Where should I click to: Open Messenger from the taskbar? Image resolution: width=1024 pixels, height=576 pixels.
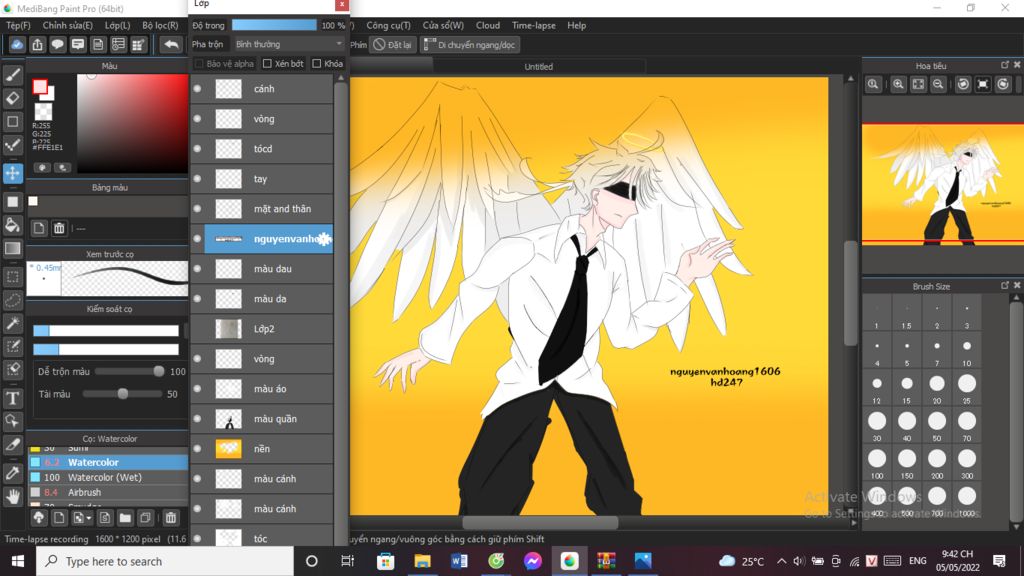532,561
